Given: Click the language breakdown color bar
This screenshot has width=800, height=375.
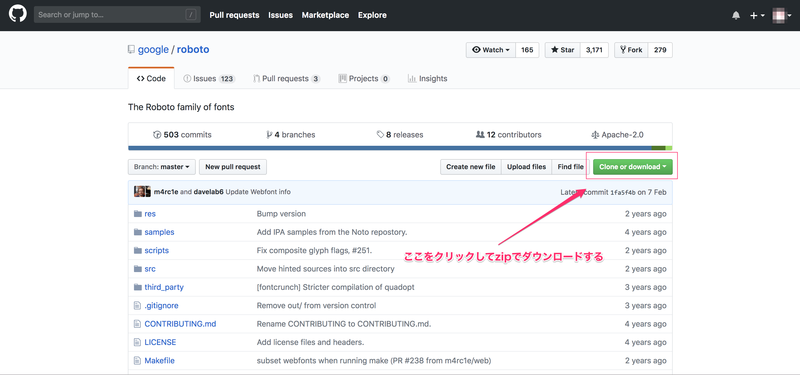Looking at the screenshot, I should 400,148.
